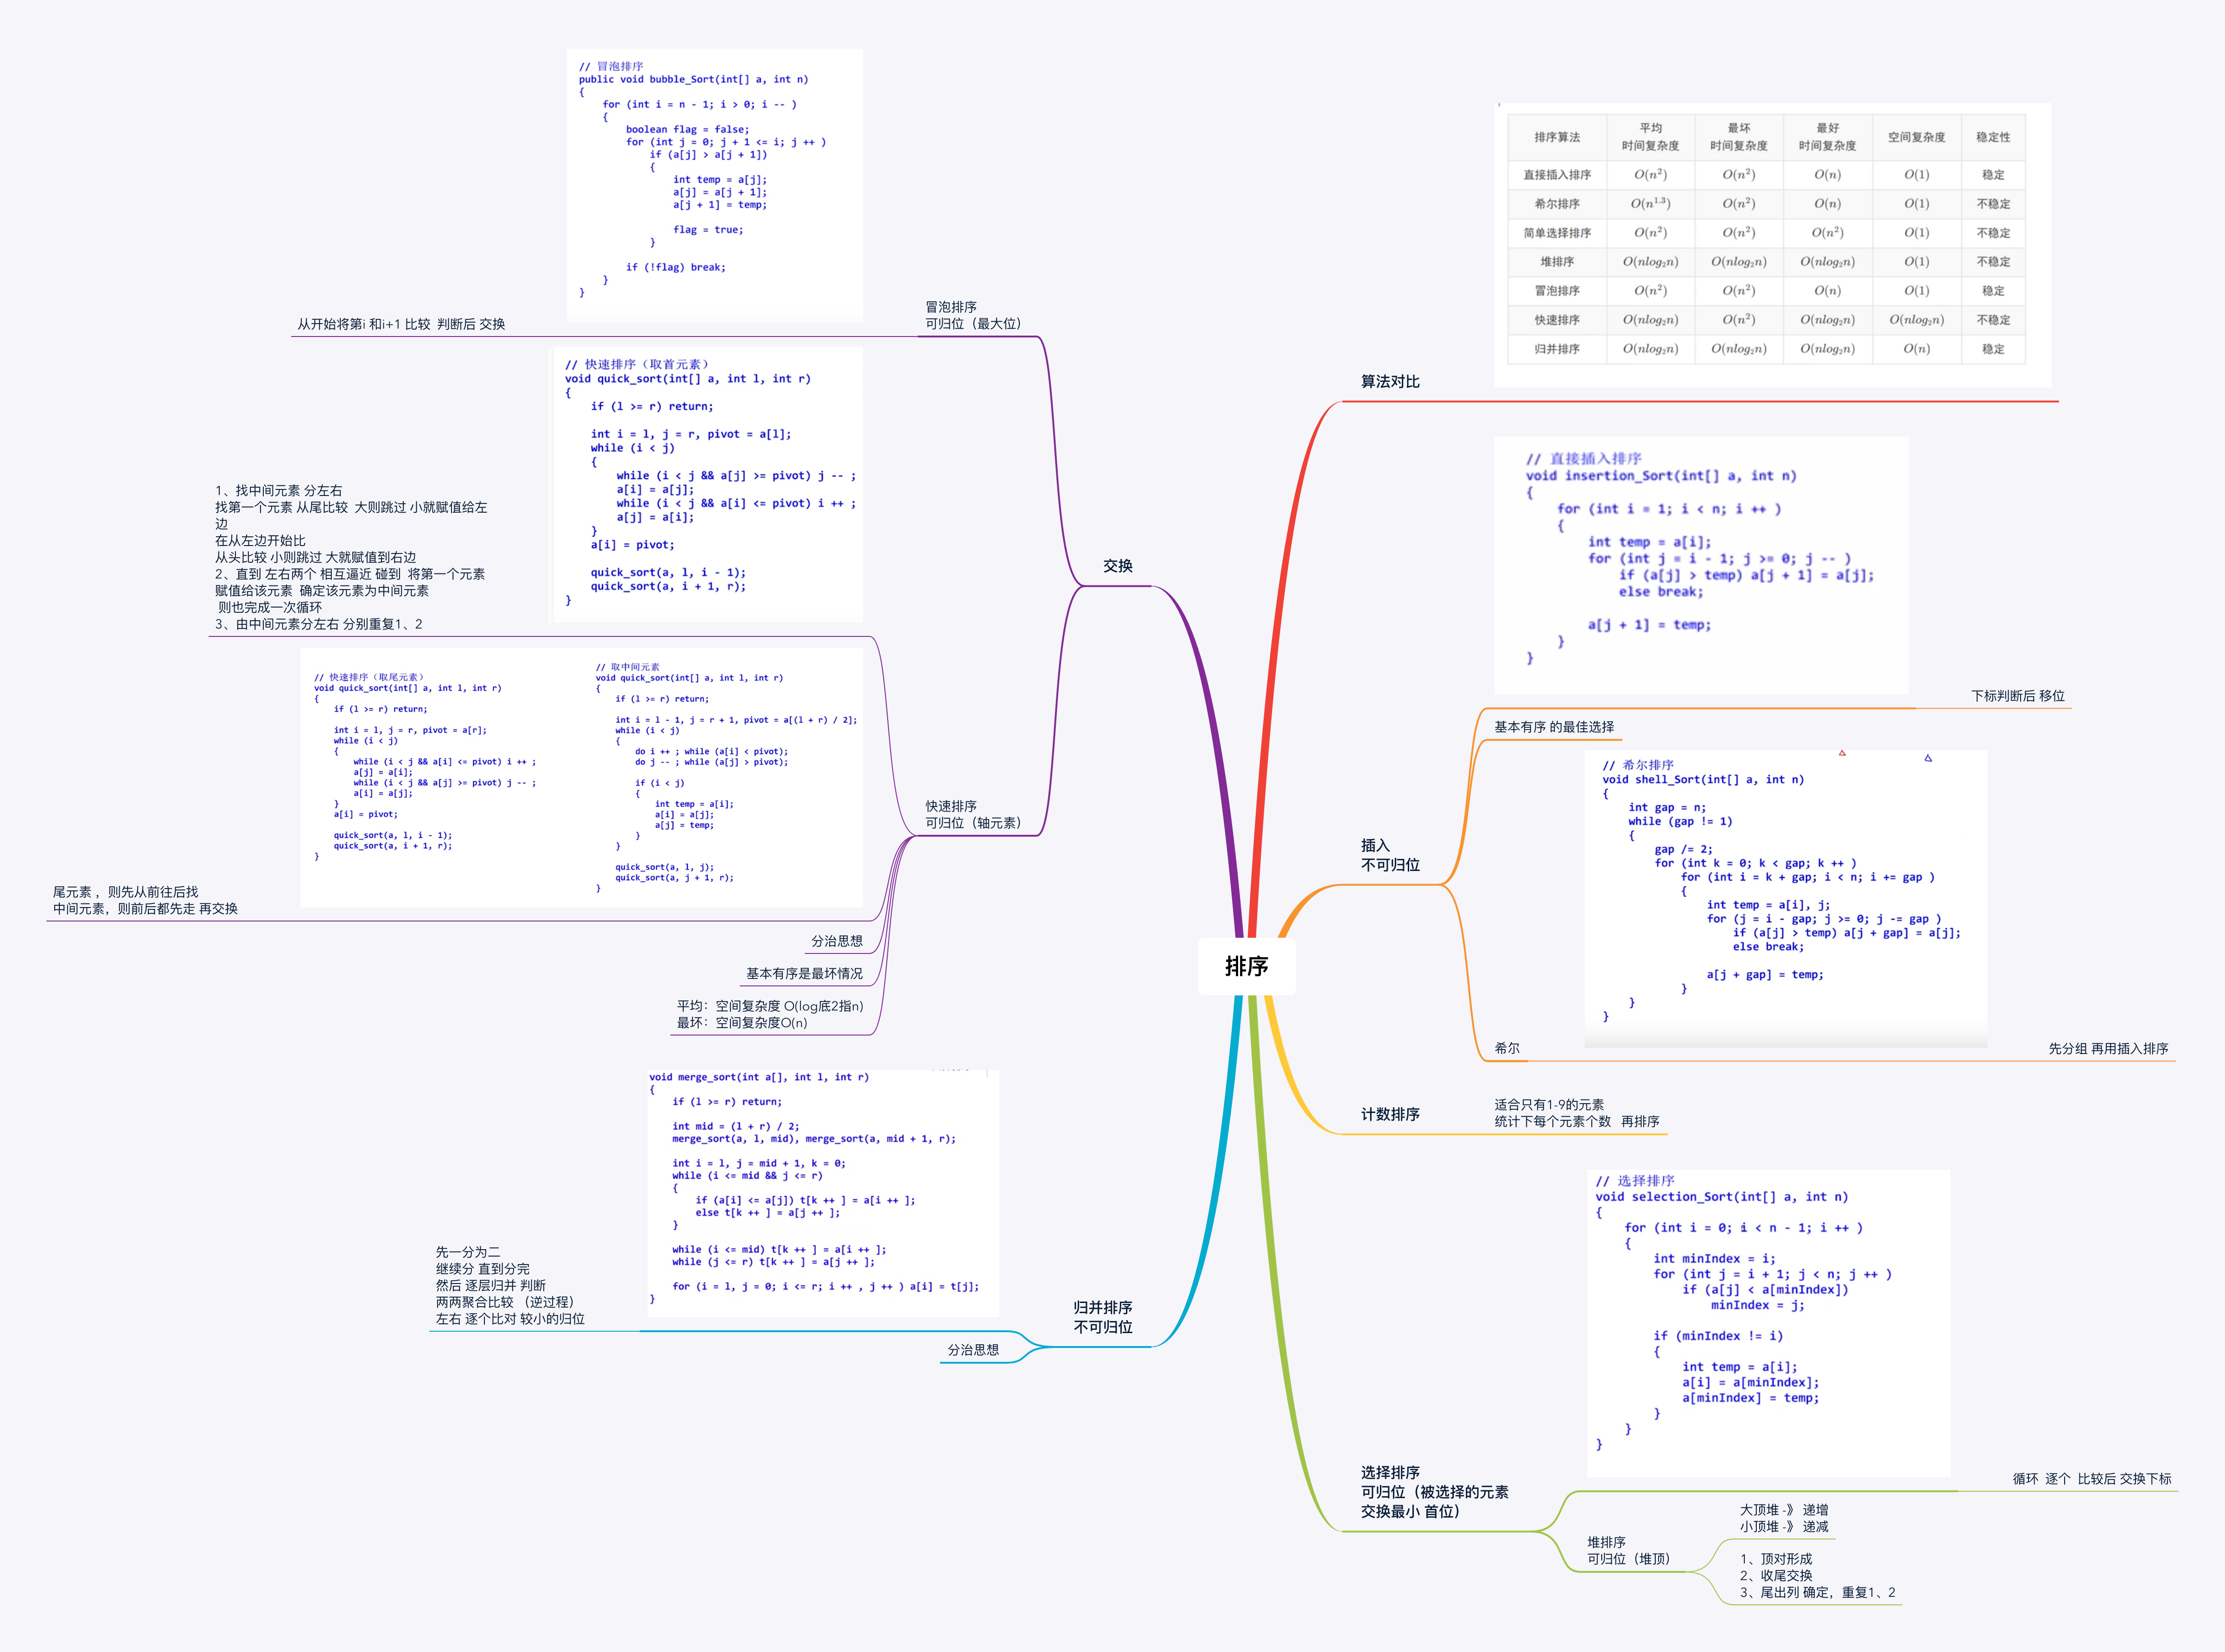Select the central 排序 root node
The height and width of the screenshot is (1652, 2225).
pos(1246,966)
